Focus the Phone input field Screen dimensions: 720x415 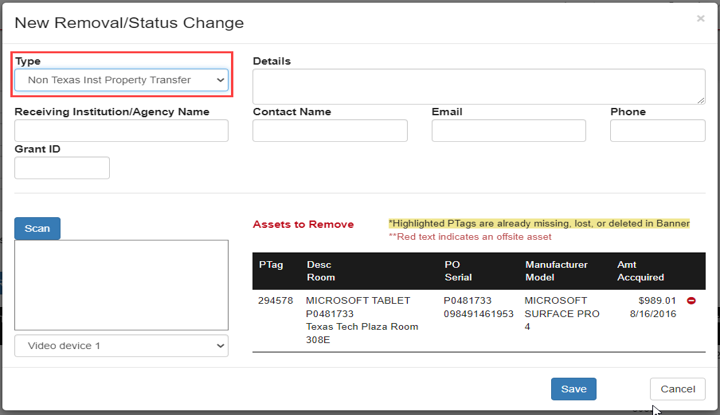click(x=658, y=130)
